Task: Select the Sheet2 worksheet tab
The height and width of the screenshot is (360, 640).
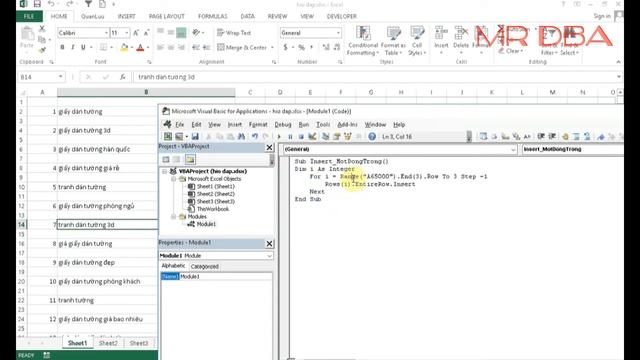Action: tap(108, 343)
